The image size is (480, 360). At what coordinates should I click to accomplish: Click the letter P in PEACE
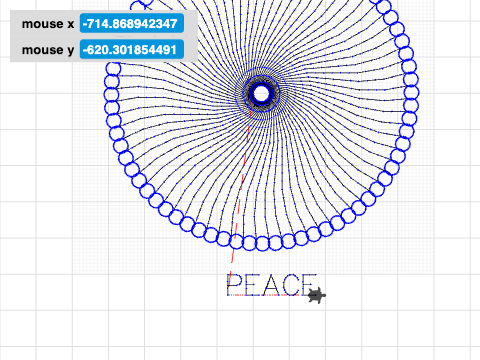[x=235, y=285]
